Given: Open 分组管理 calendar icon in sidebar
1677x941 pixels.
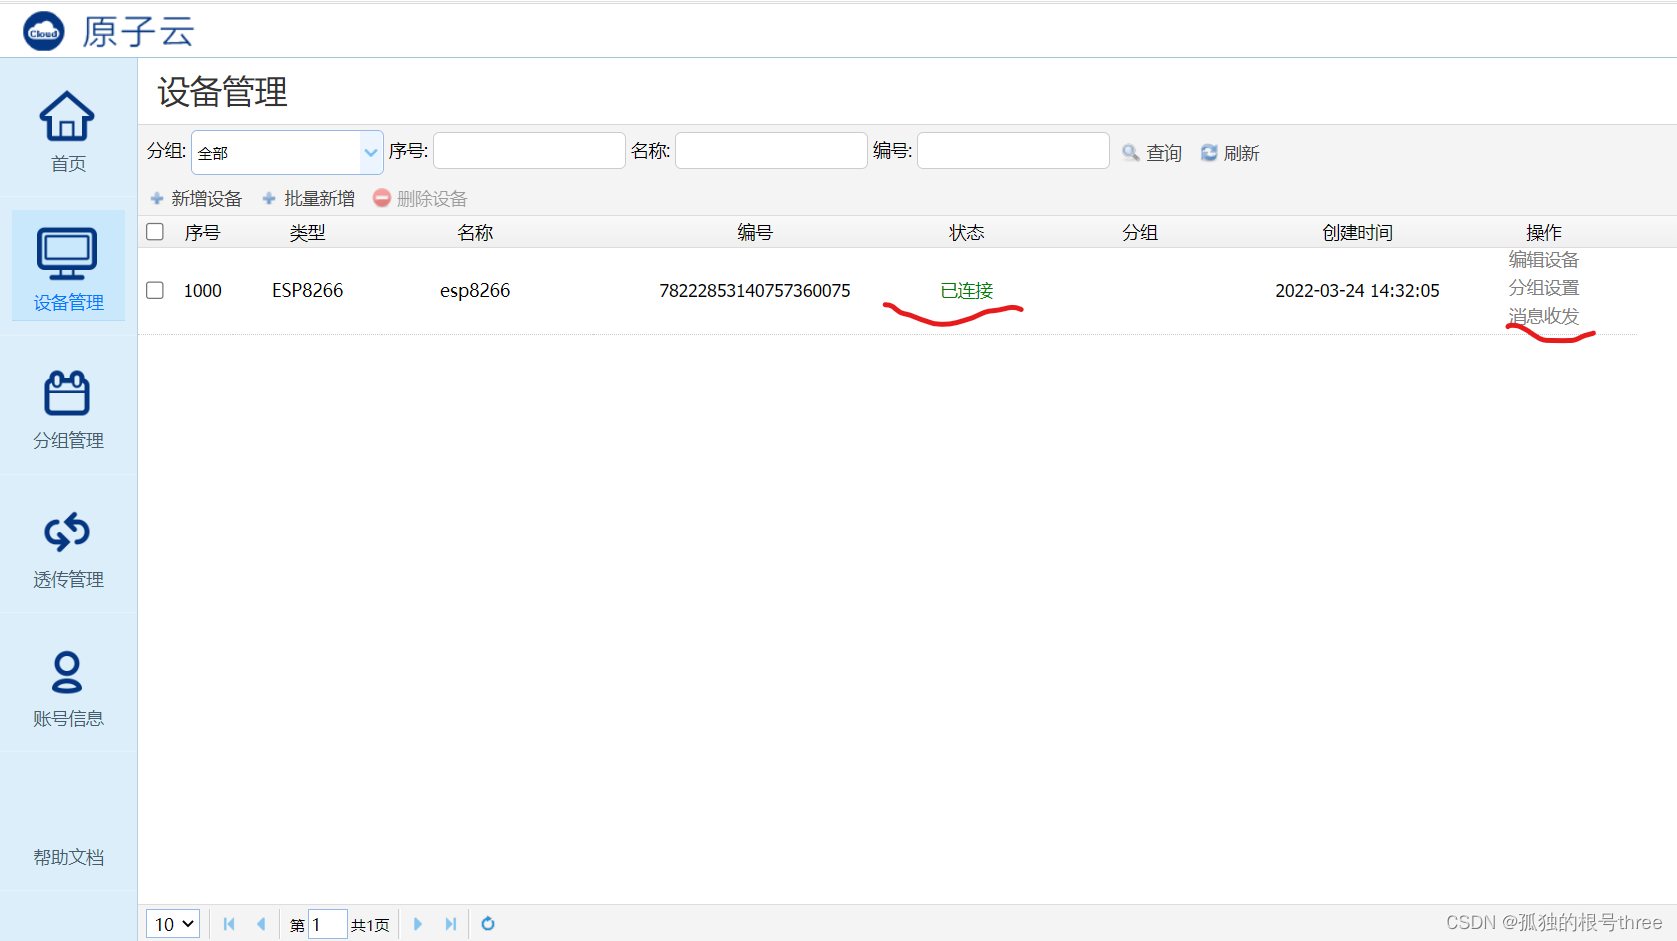Looking at the screenshot, I should (67, 393).
